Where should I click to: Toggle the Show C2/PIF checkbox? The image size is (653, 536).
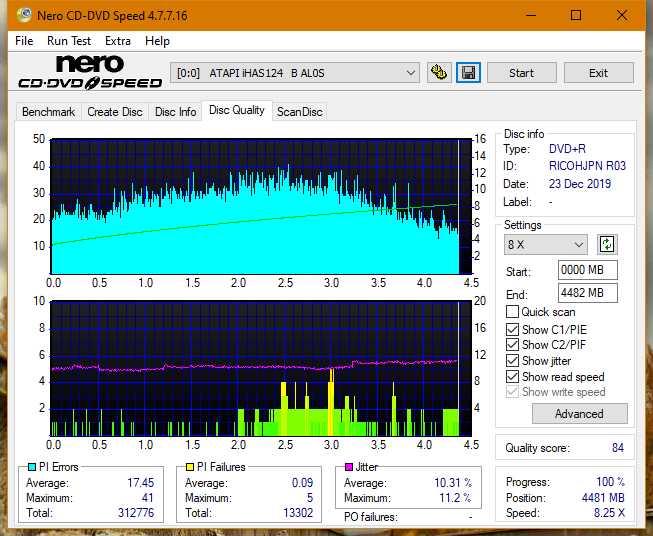pos(512,345)
